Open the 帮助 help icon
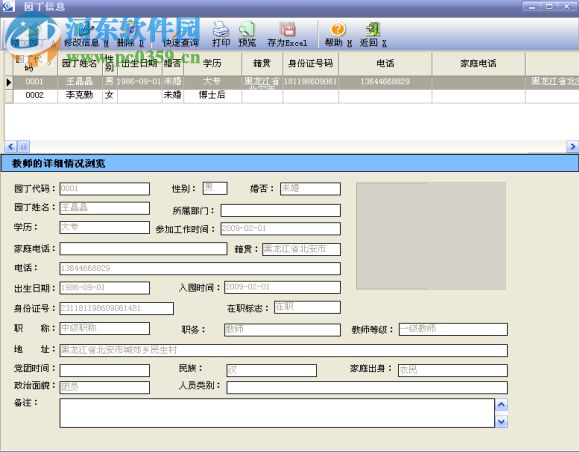 tap(338, 34)
